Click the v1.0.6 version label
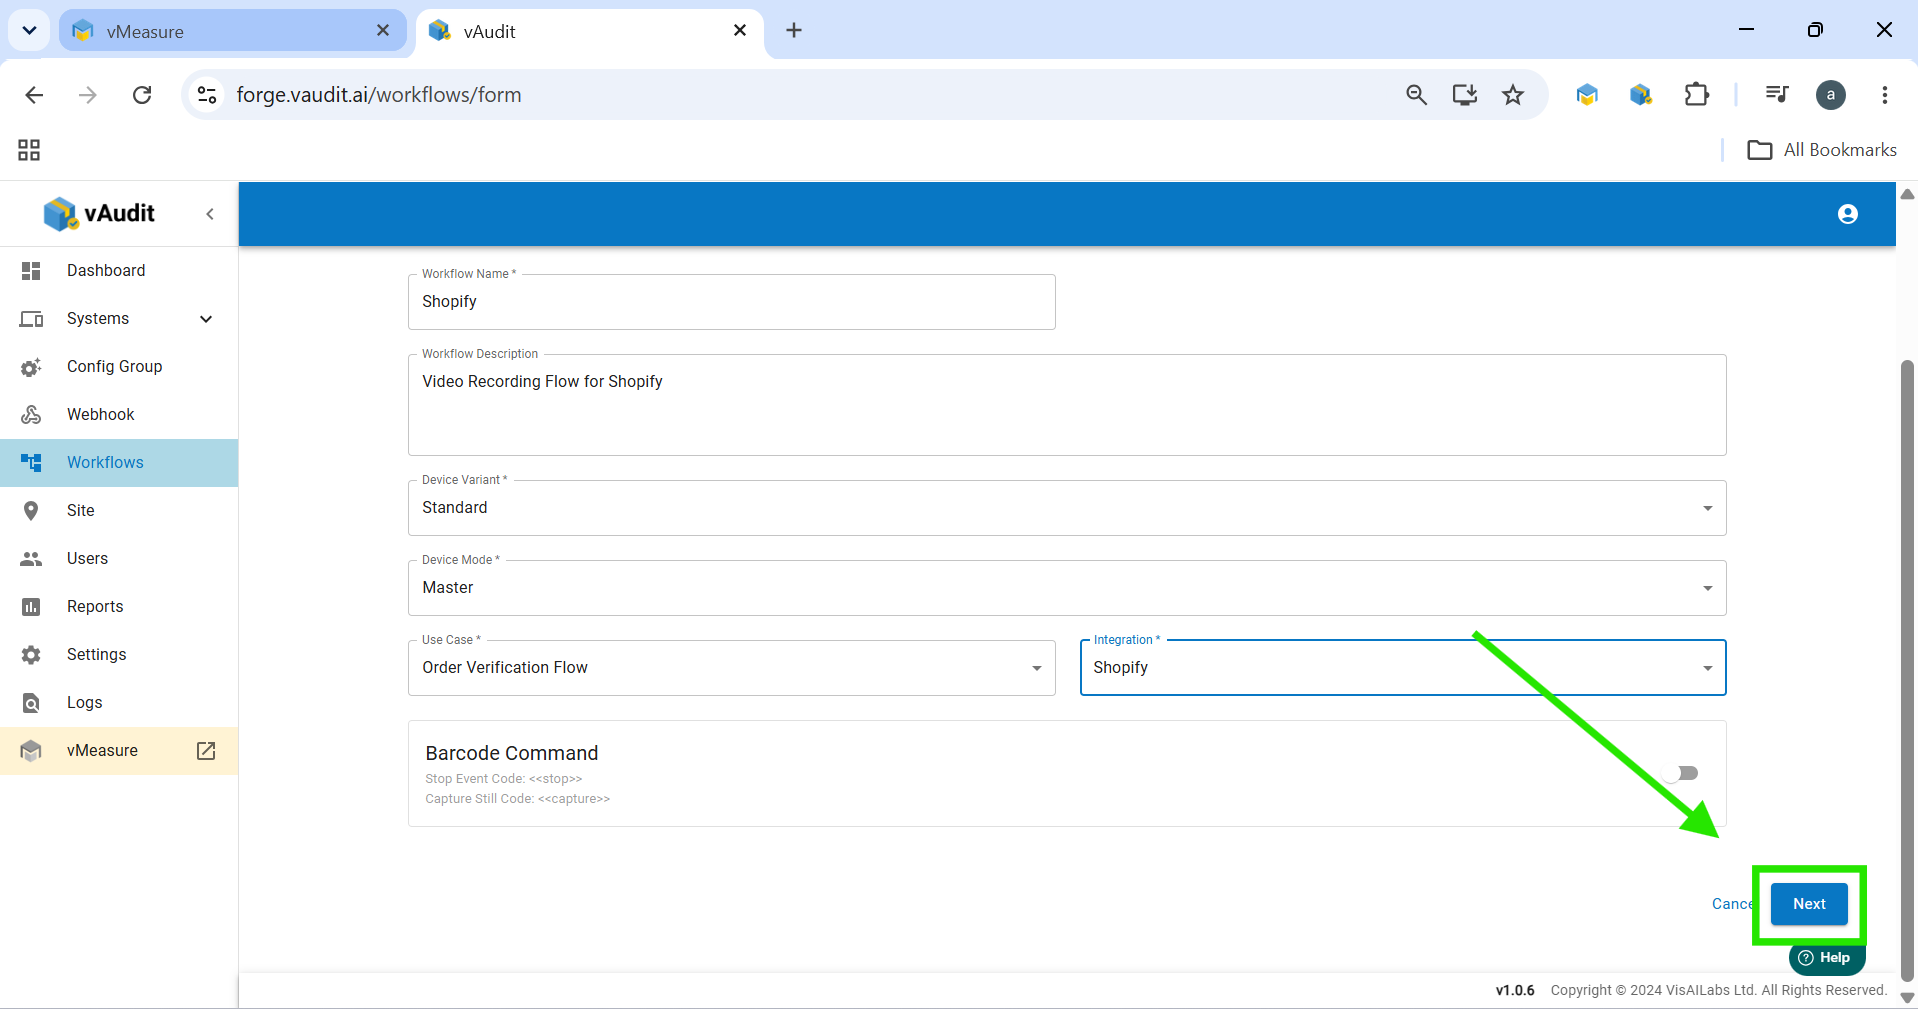Screen dimensions: 1918x1009 click(x=1515, y=991)
